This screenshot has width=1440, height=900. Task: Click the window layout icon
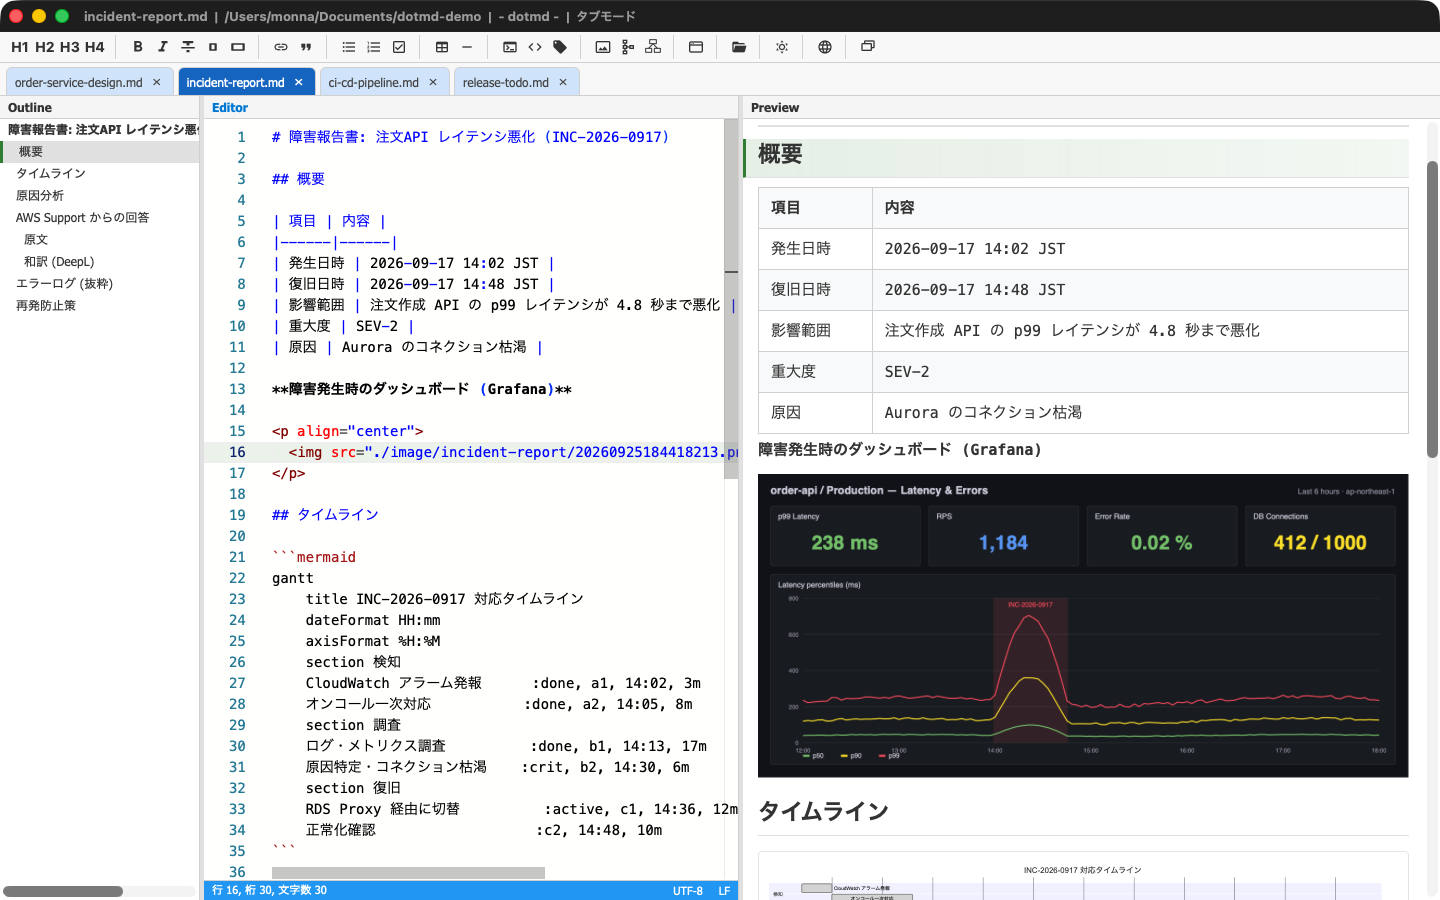(696, 47)
